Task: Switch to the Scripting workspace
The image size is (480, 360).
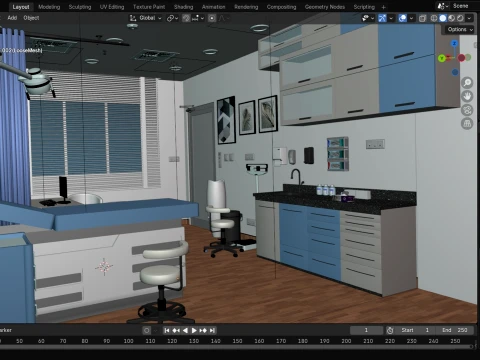Action: pos(364,7)
